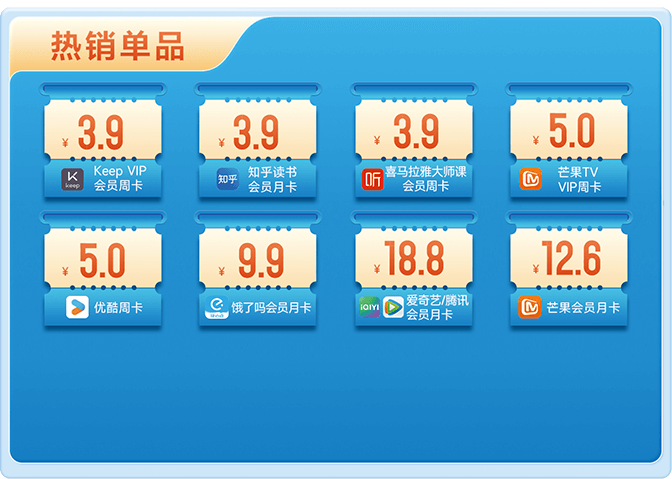Viewport: 672px width, 479px height.
Task: Click the 知乎 blue logo icon
Action: [x=228, y=179]
